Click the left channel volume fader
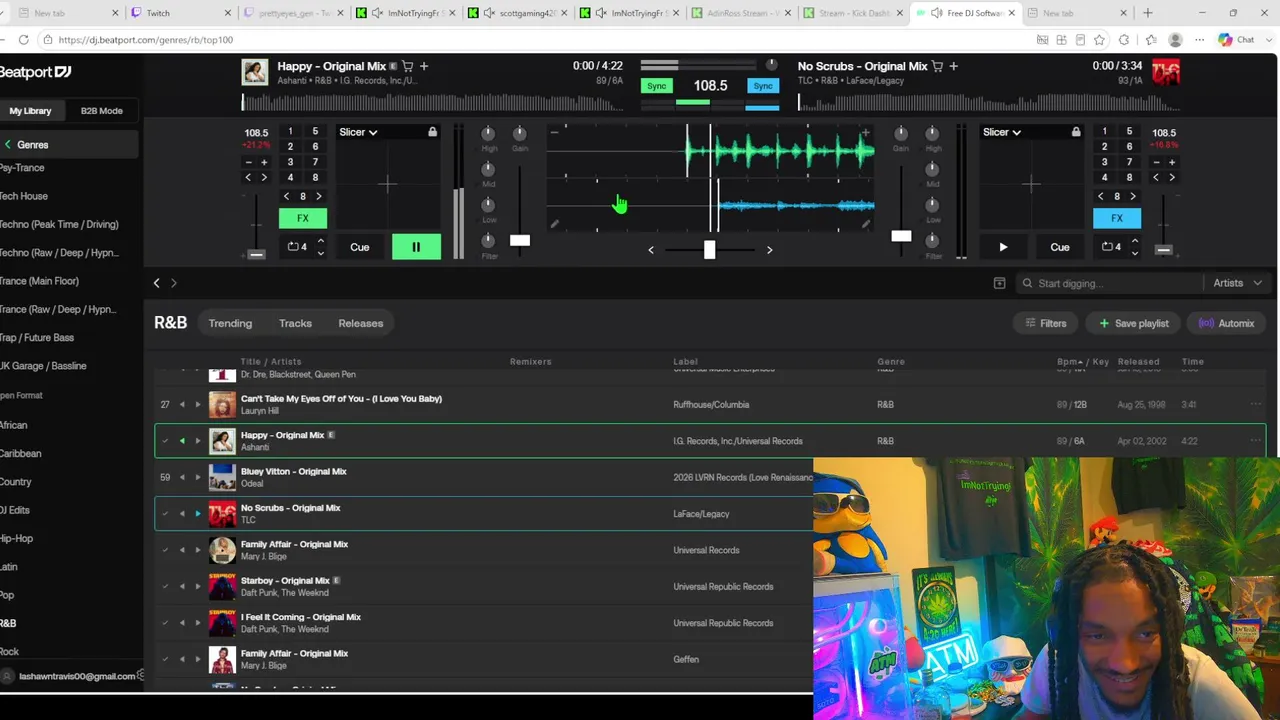 [x=520, y=240]
